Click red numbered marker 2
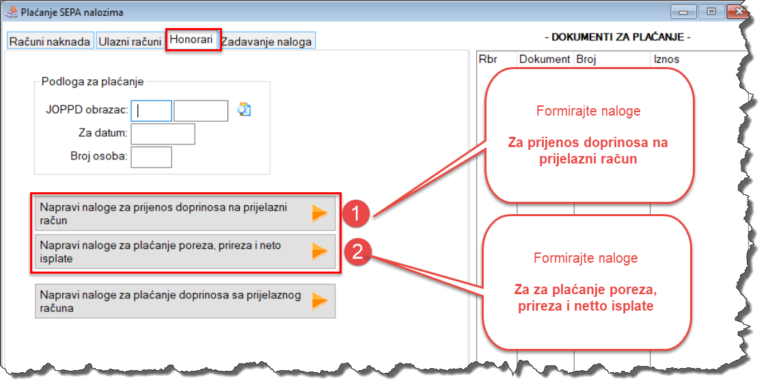Image resolution: width=768 pixels, height=392 pixels. (x=358, y=252)
